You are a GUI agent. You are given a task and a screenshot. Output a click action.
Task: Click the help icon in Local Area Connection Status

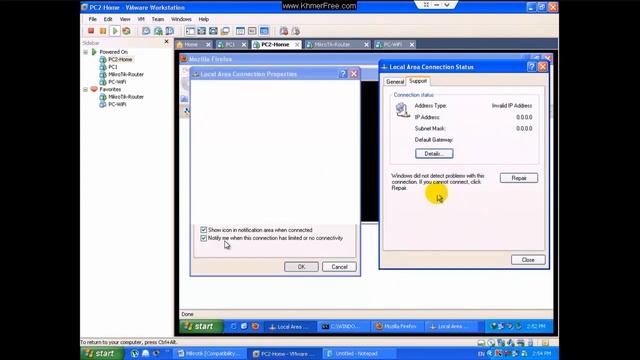click(531, 67)
